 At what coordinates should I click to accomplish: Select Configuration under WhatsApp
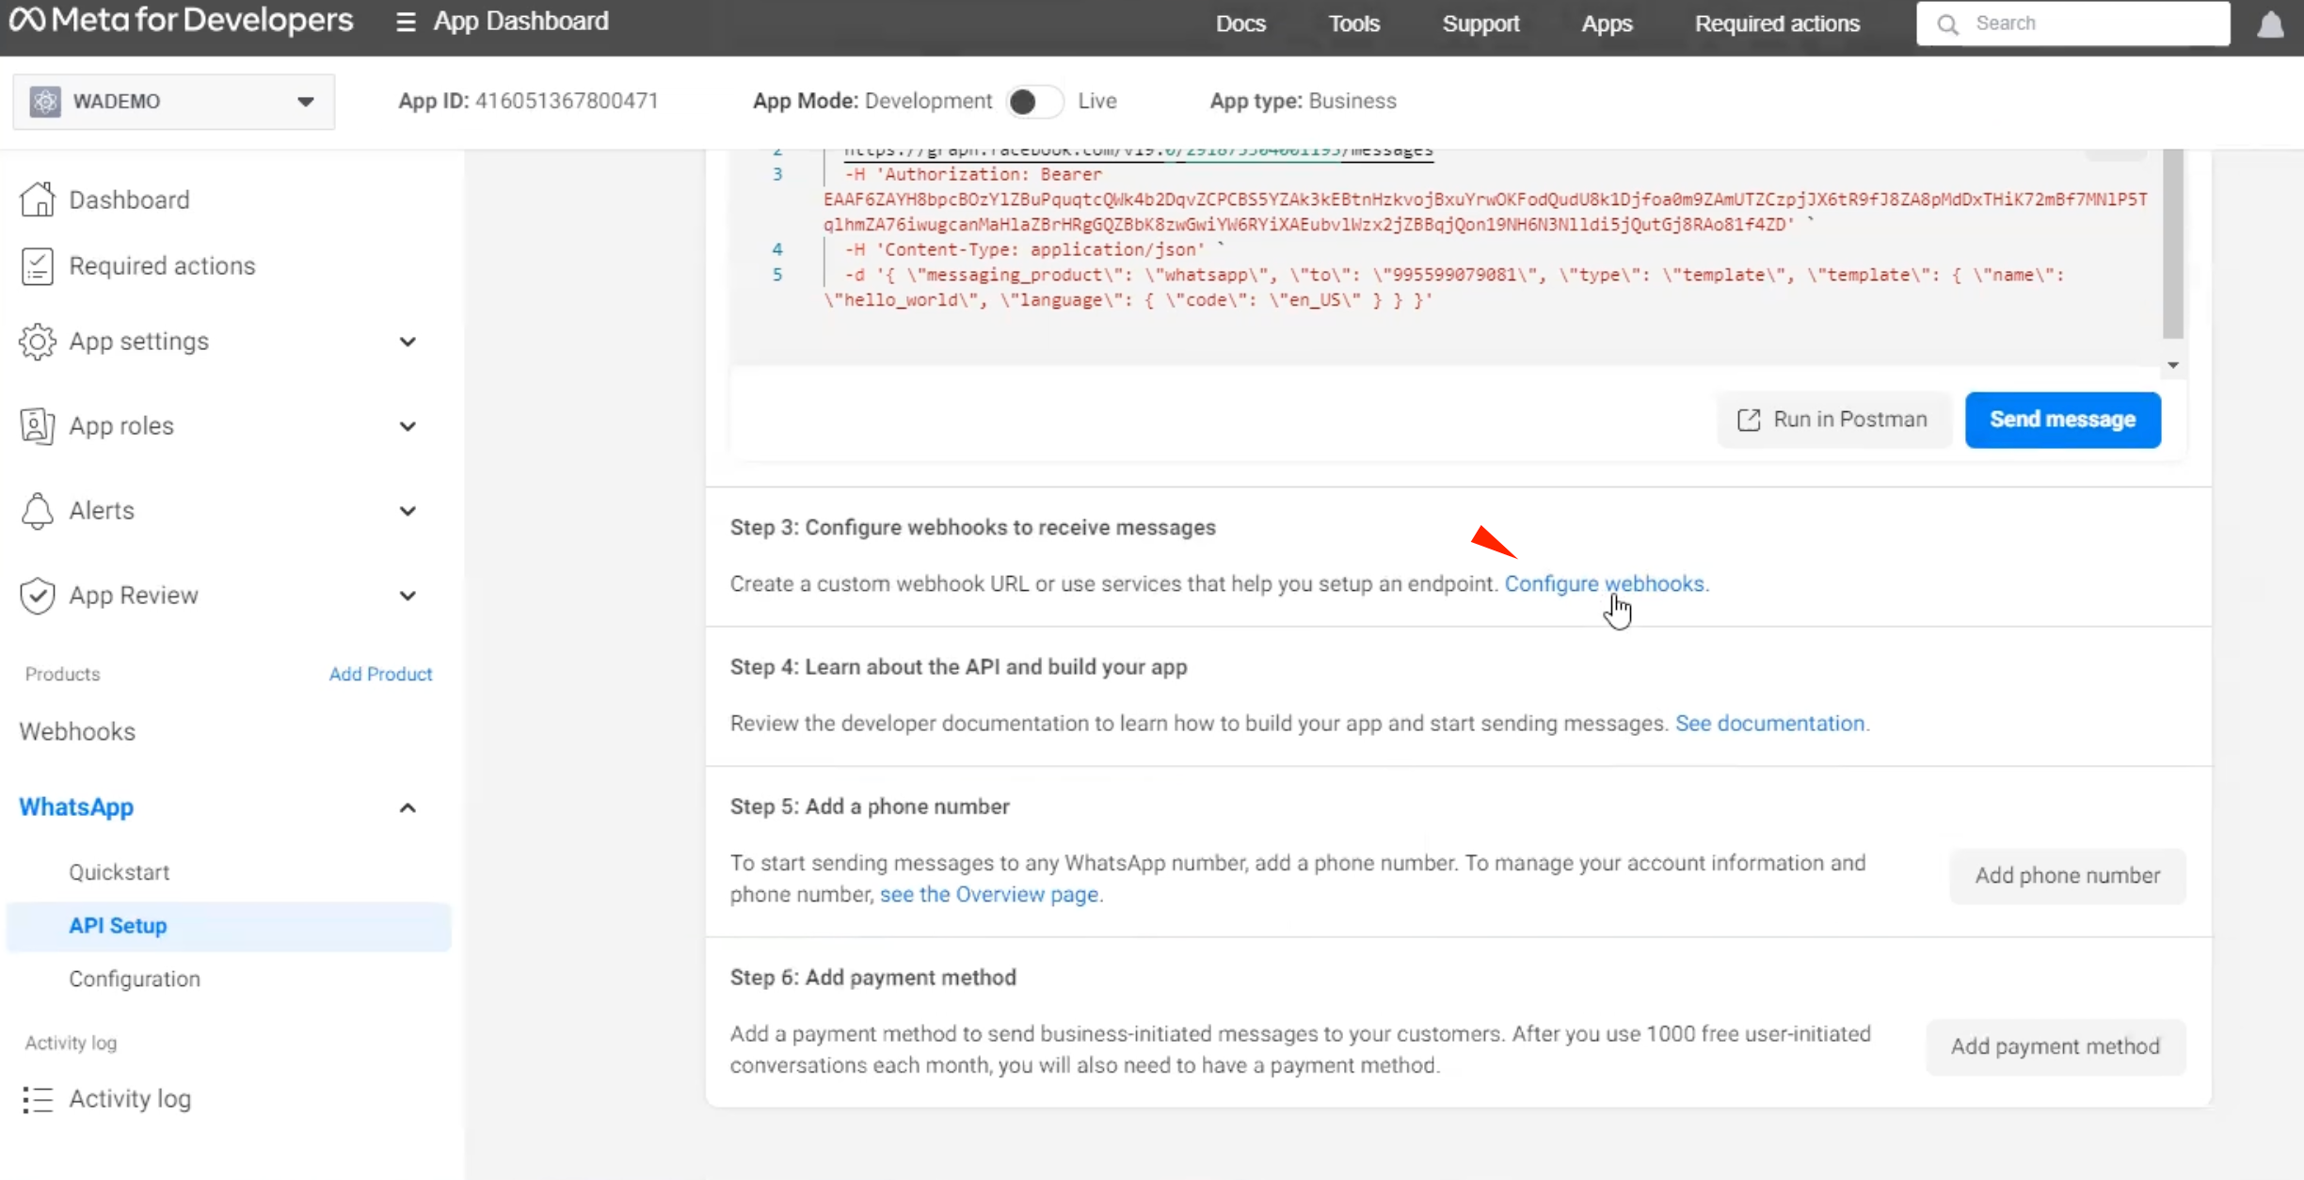(134, 979)
